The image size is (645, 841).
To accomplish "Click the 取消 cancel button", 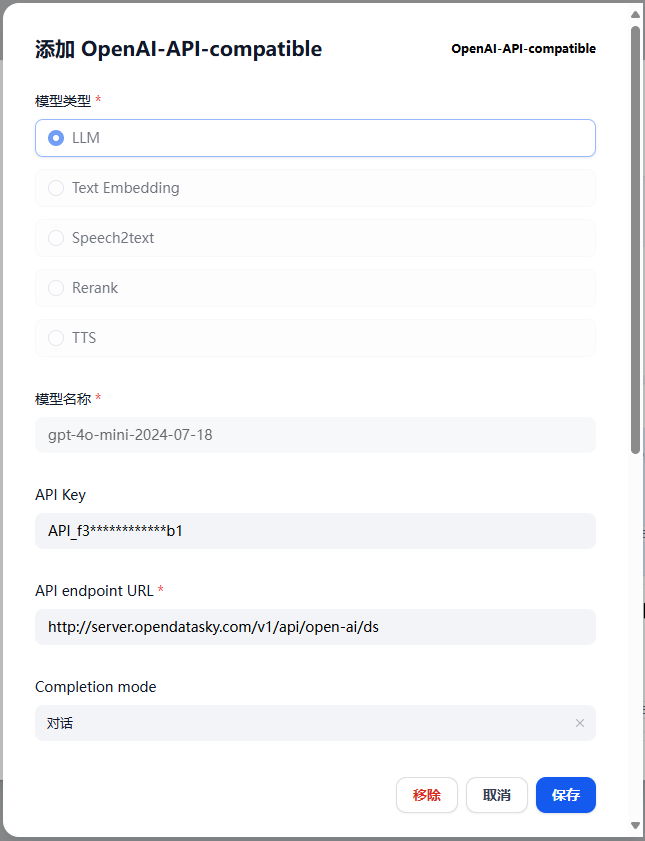I will 496,795.
